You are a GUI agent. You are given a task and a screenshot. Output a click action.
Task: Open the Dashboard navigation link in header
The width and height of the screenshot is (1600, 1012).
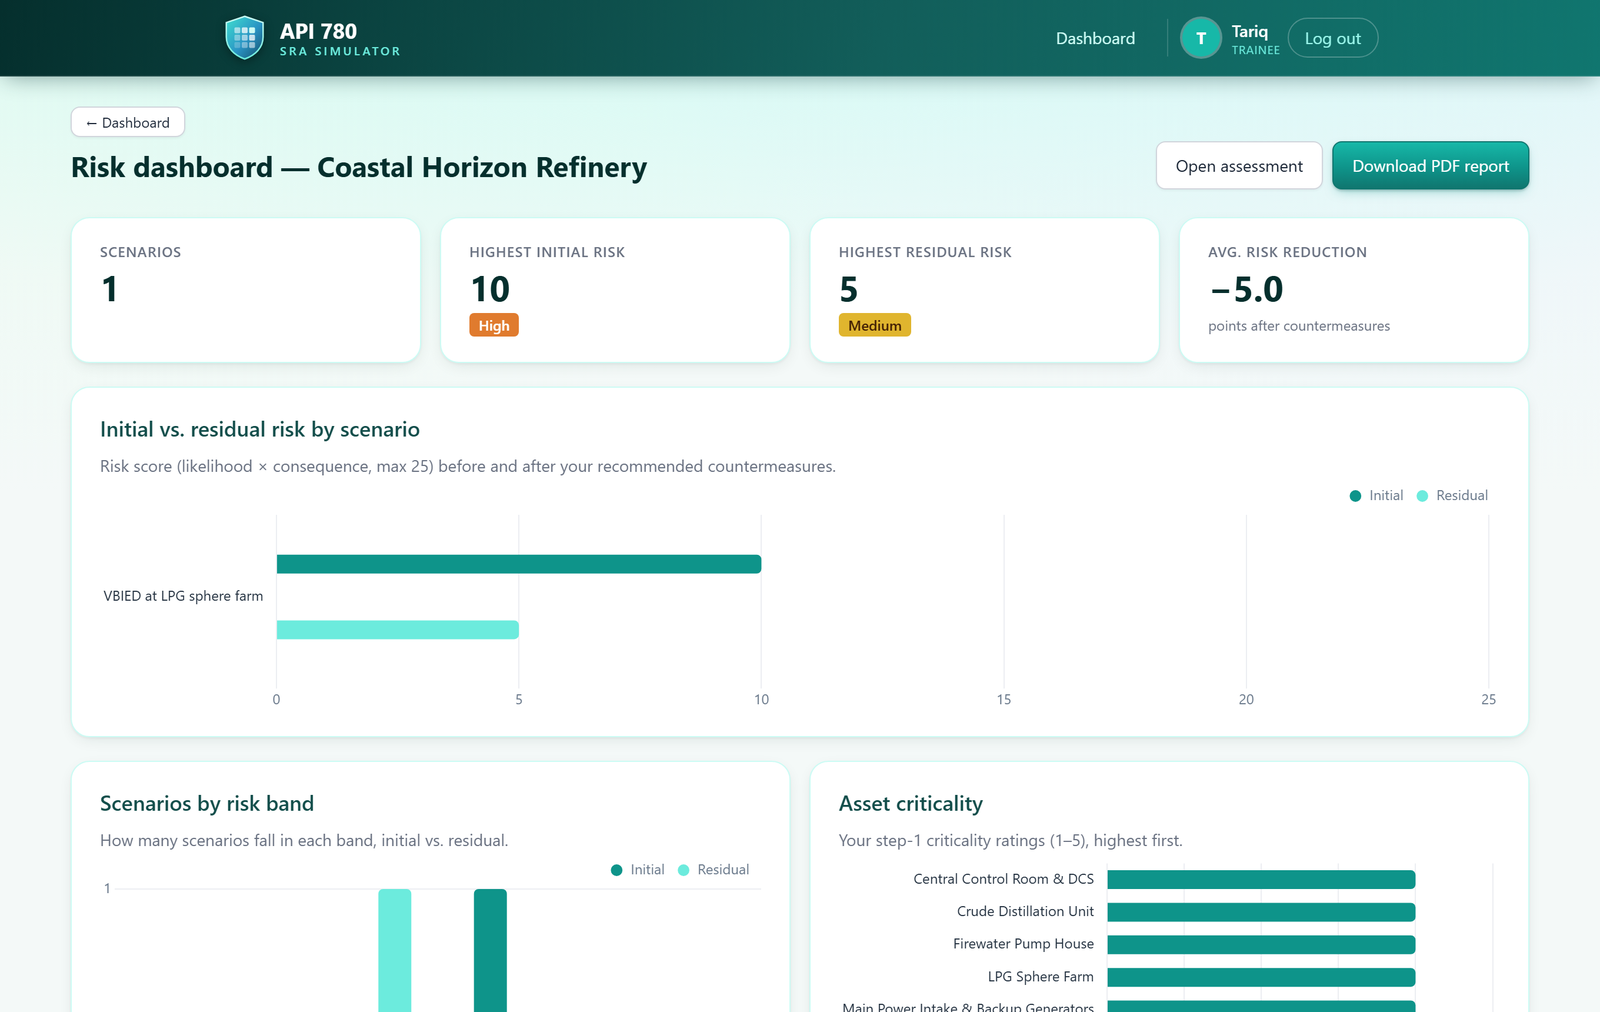pos(1095,38)
